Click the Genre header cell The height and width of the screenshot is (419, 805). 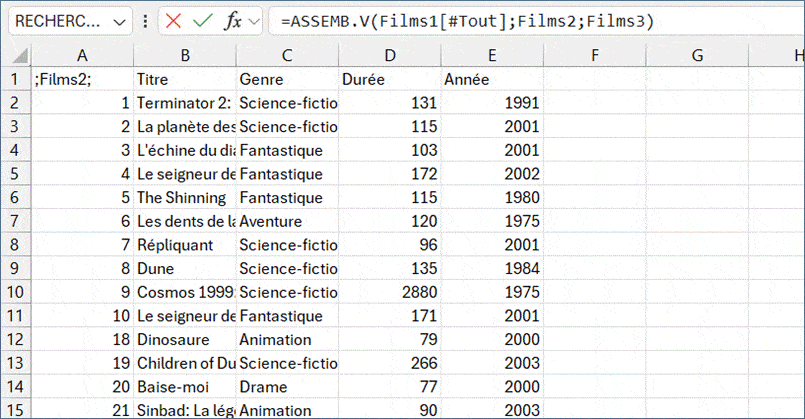(287, 79)
